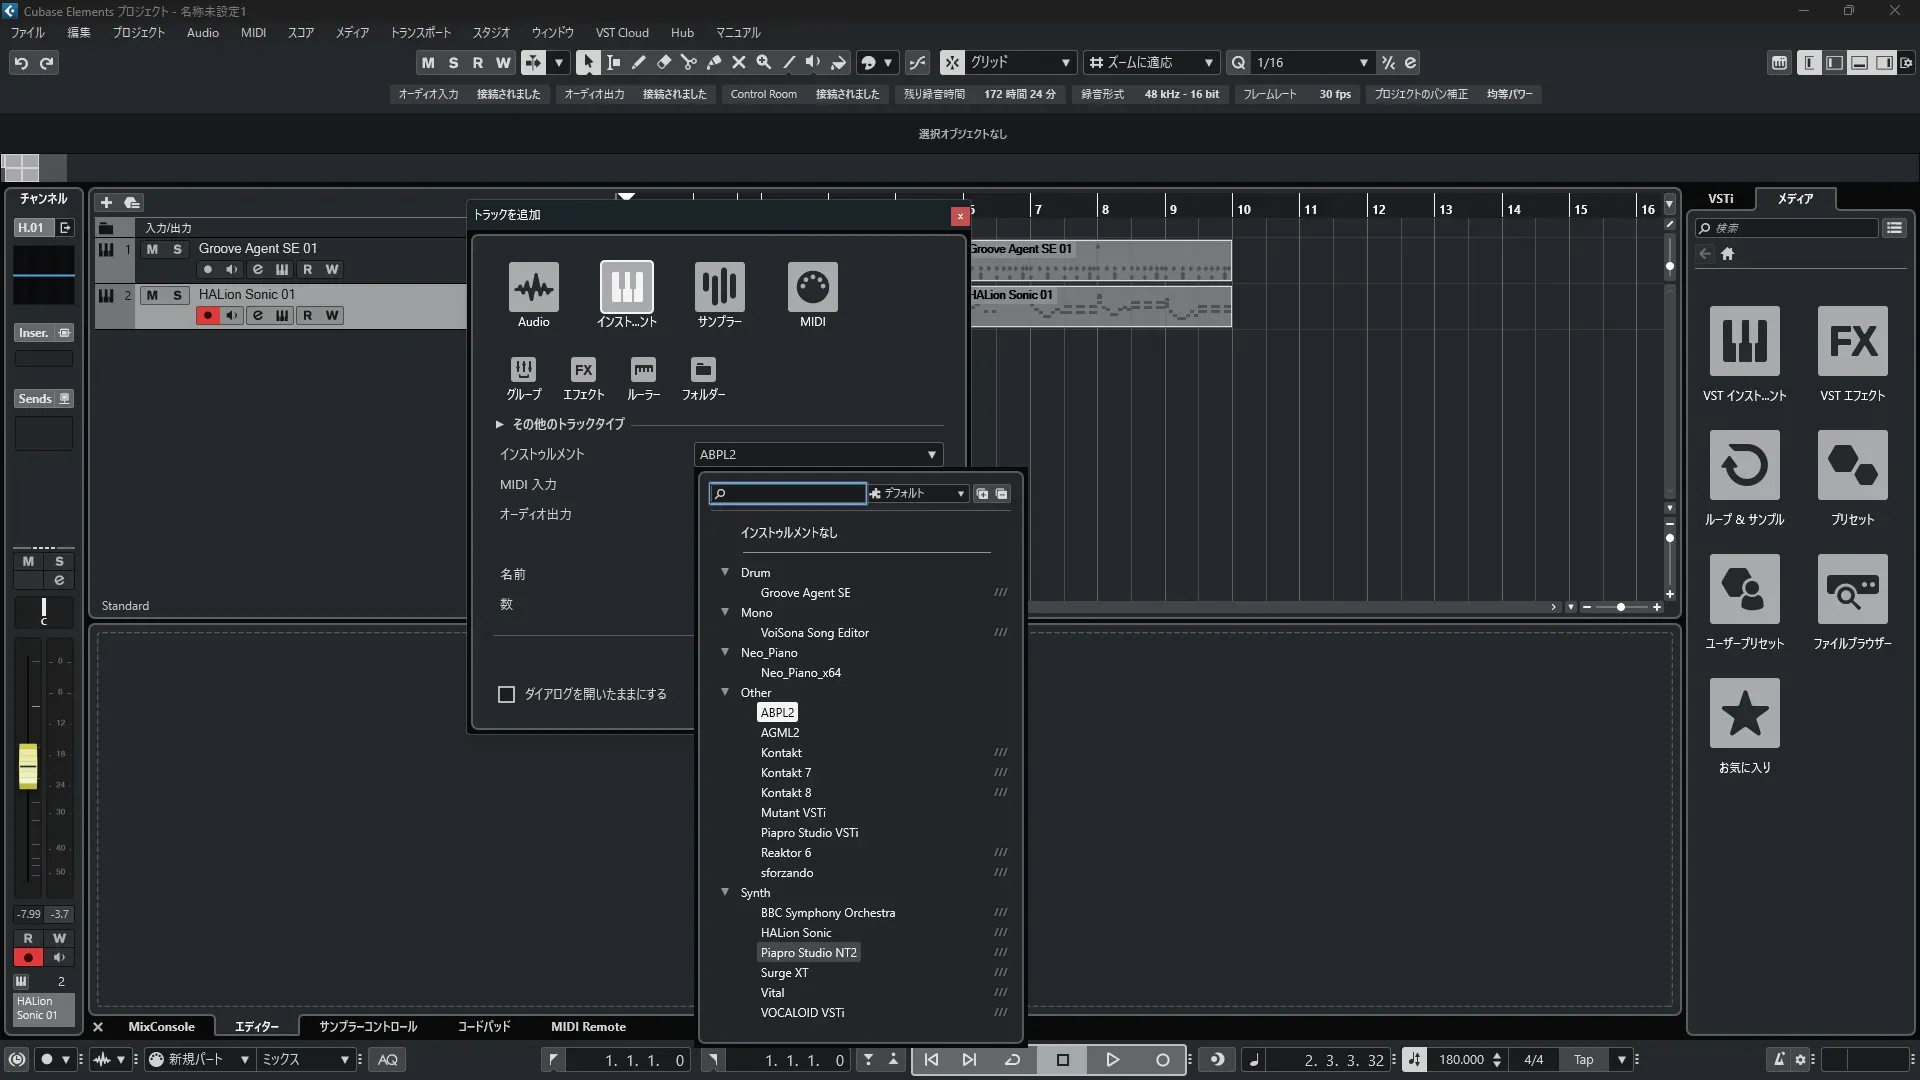Screen dimensions: 1920x1080
Task: Adjust the channel volume fader
Action: (28, 767)
